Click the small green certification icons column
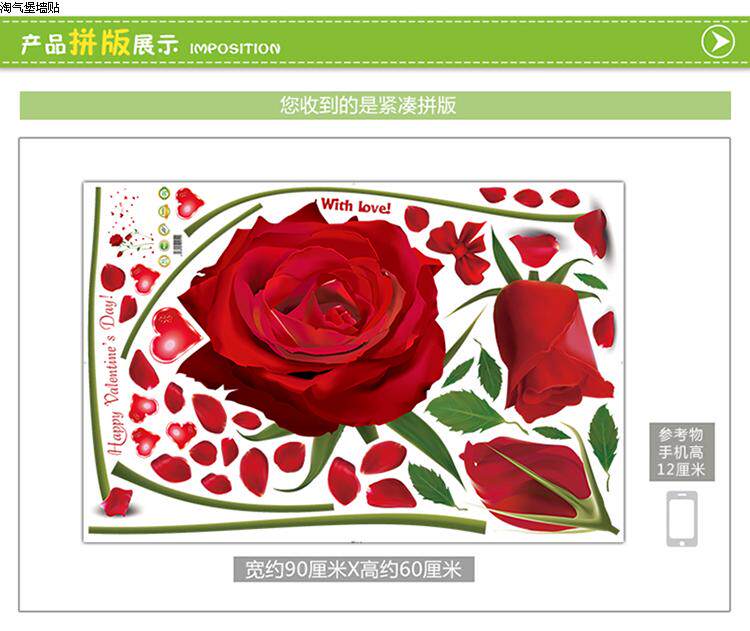 (165, 227)
